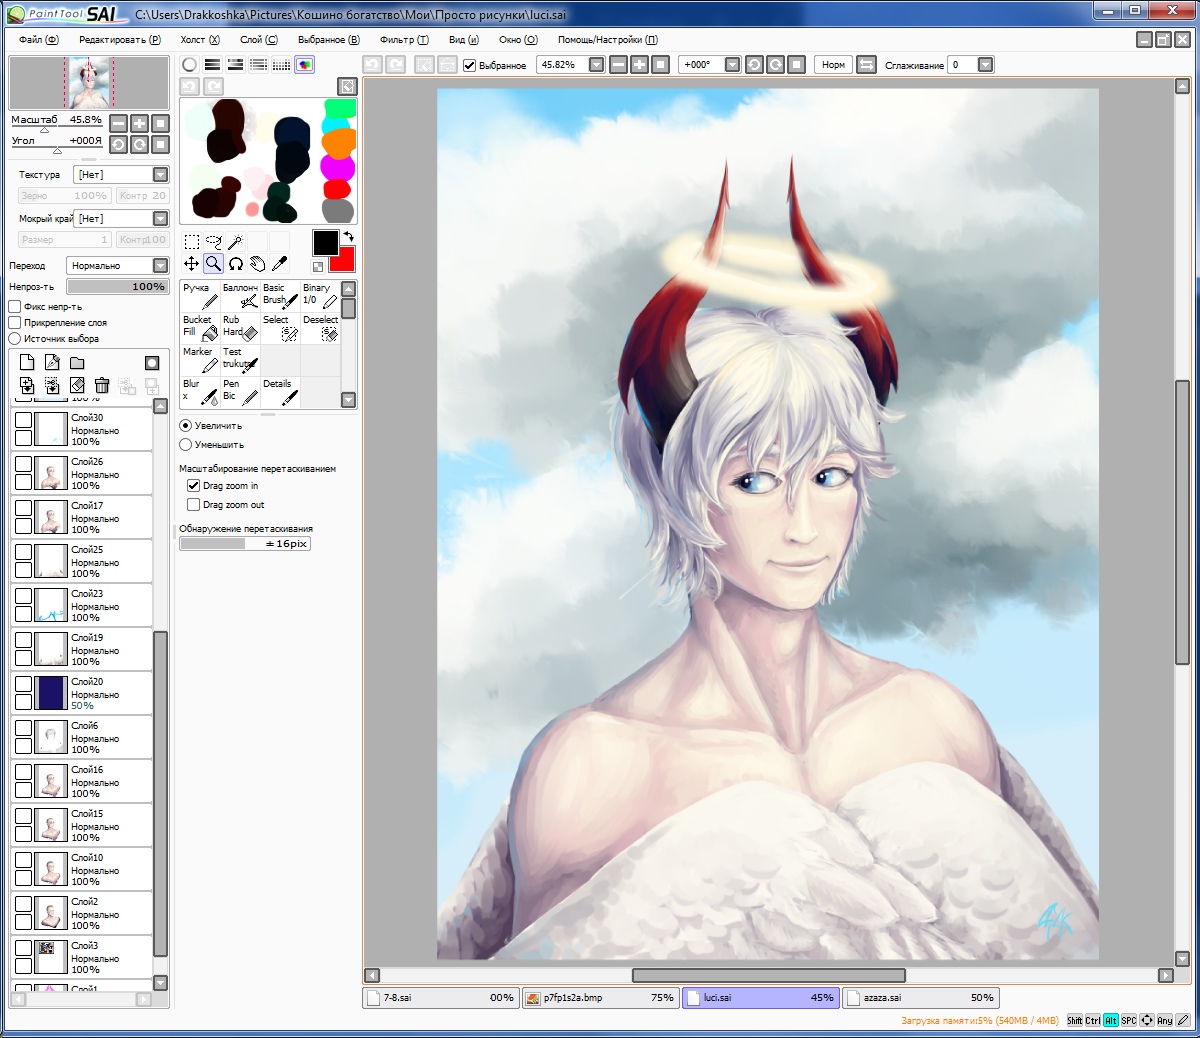This screenshot has width=1200, height=1038.
Task: Click the Норм button in the toolbar
Action: pyautogui.click(x=833, y=65)
